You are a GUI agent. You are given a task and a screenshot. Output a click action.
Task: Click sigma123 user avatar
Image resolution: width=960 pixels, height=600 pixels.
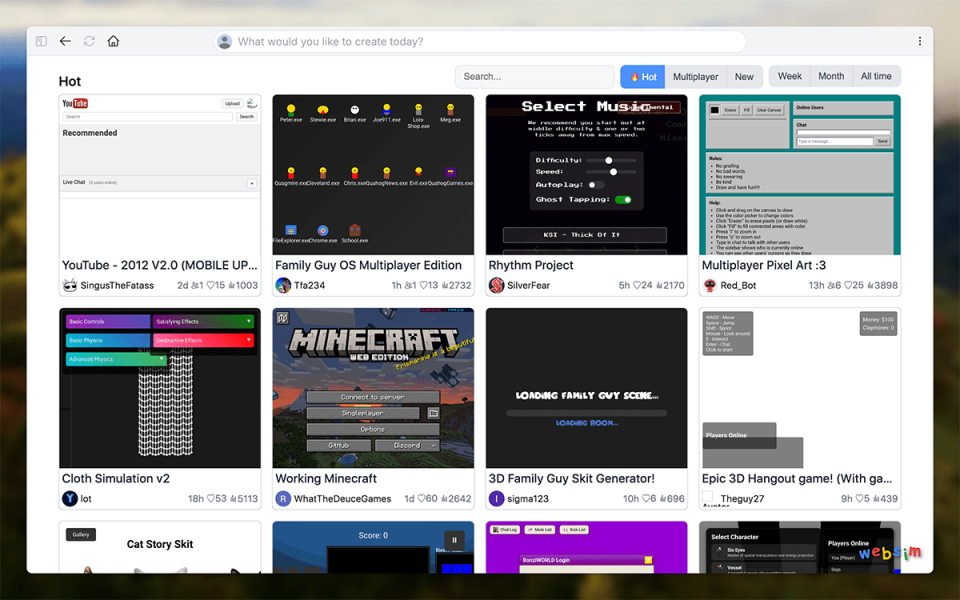tap(496, 498)
